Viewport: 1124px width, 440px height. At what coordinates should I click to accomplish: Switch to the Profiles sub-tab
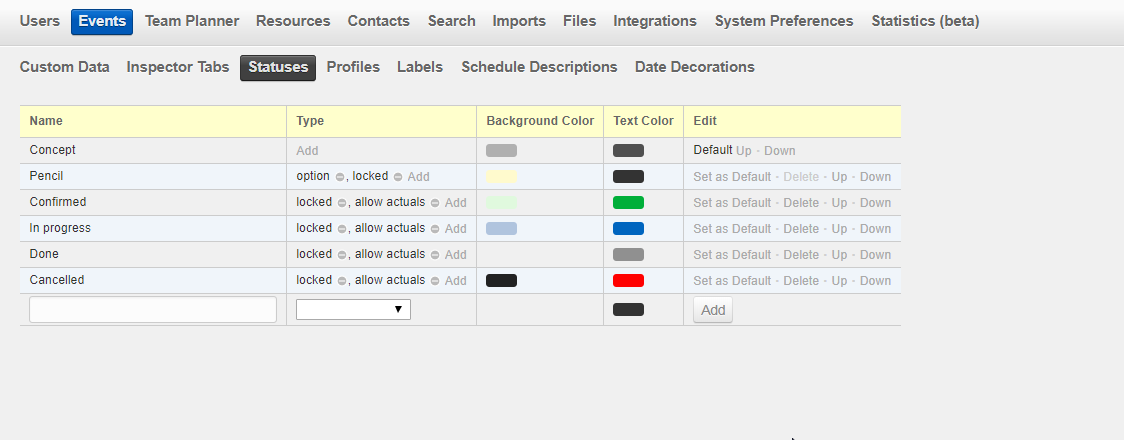tap(353, 67)
